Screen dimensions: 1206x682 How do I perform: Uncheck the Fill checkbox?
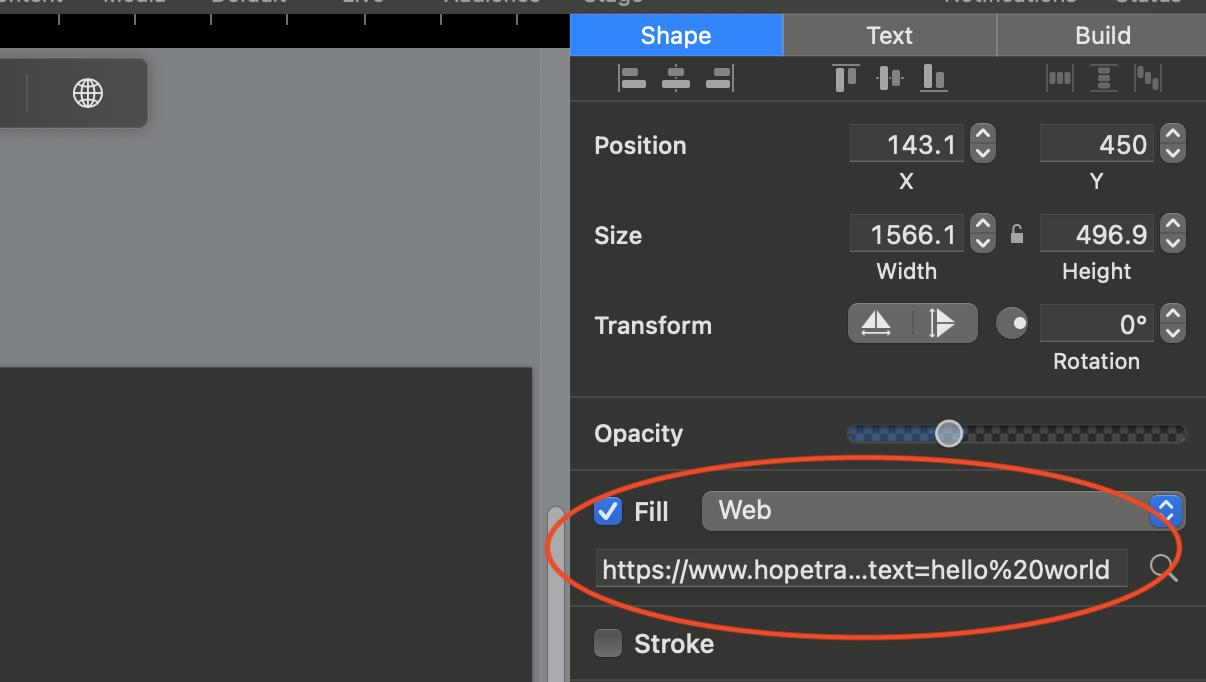(608, 511)
